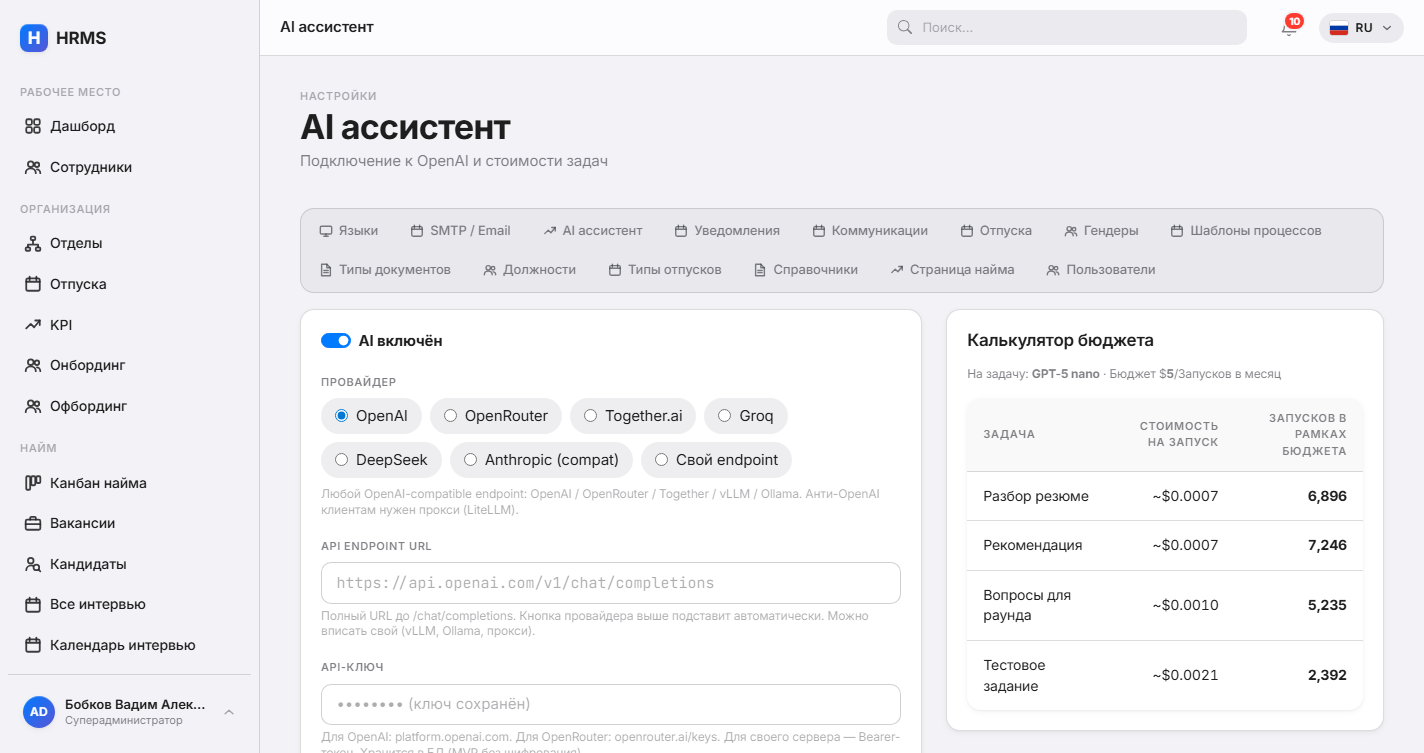This screenshot has height=753, width=1424.
Task: Focus the Поиск search field
Action: click(1067, 28)
